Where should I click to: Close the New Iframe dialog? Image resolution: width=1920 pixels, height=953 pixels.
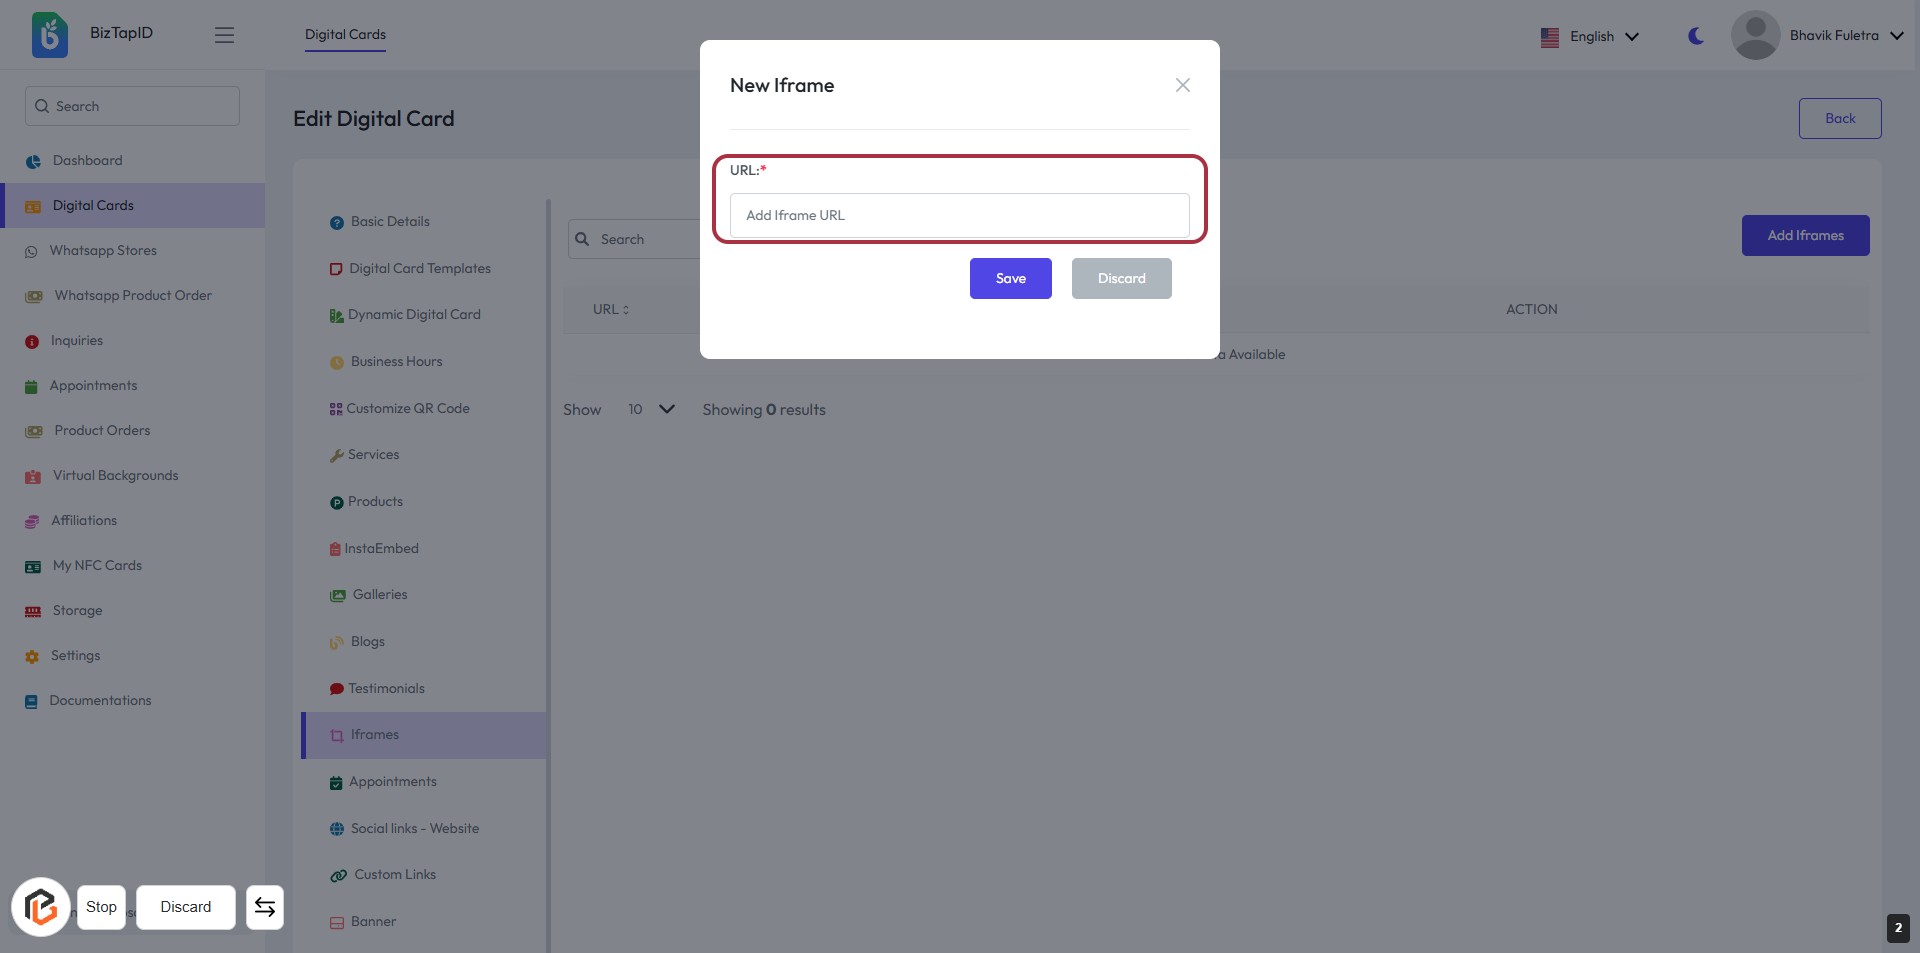(x=1182, y=85)
